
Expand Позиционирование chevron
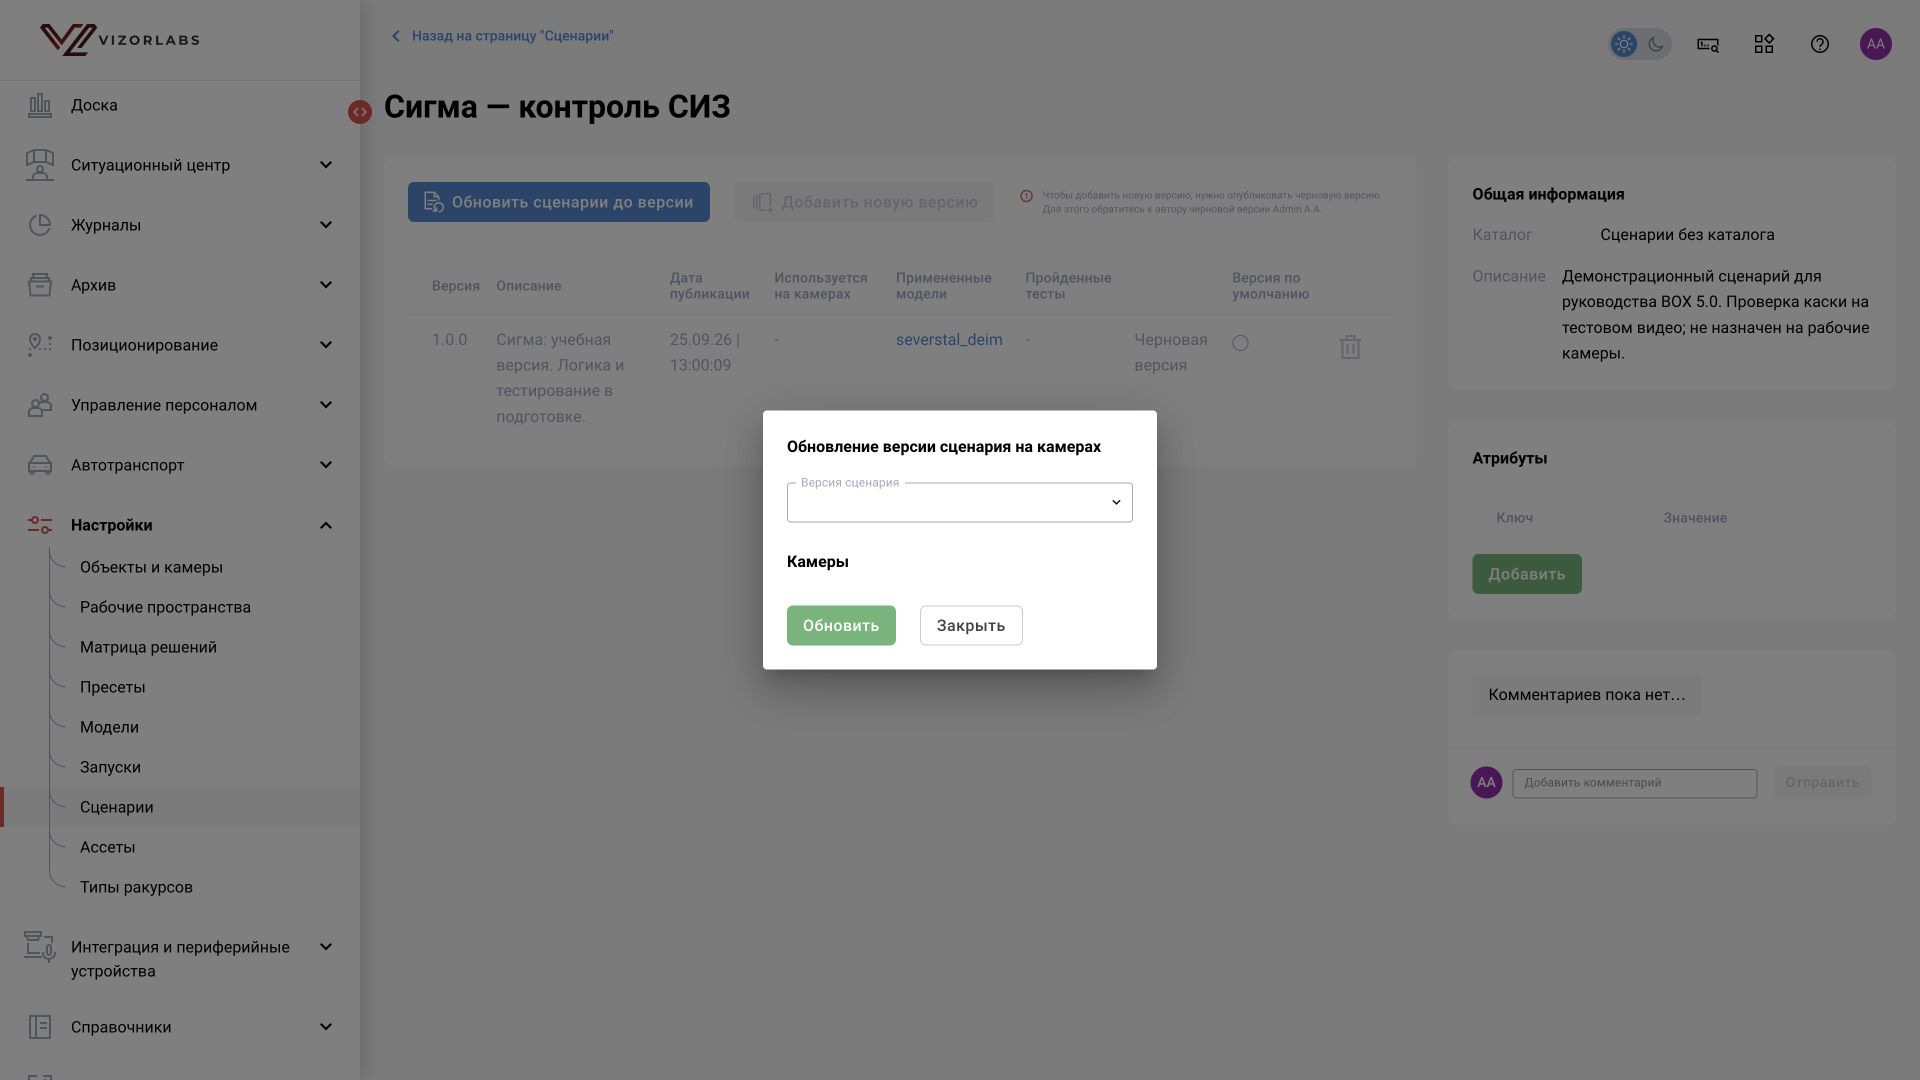pyautogui.click(x=326, y=345)
